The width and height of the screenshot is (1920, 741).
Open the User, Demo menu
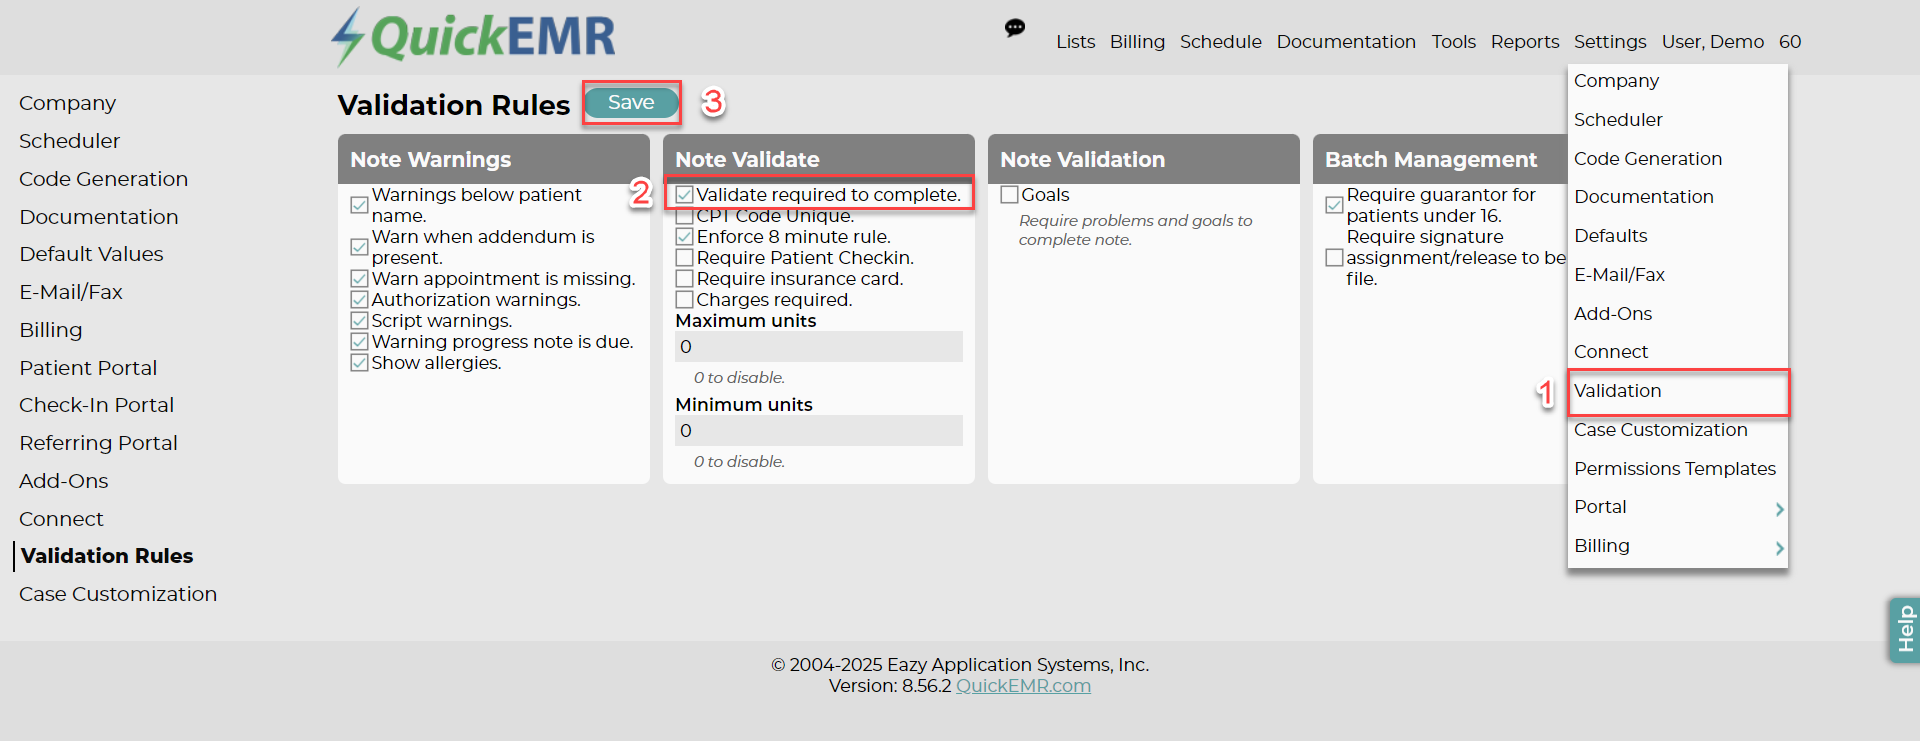1713,42
